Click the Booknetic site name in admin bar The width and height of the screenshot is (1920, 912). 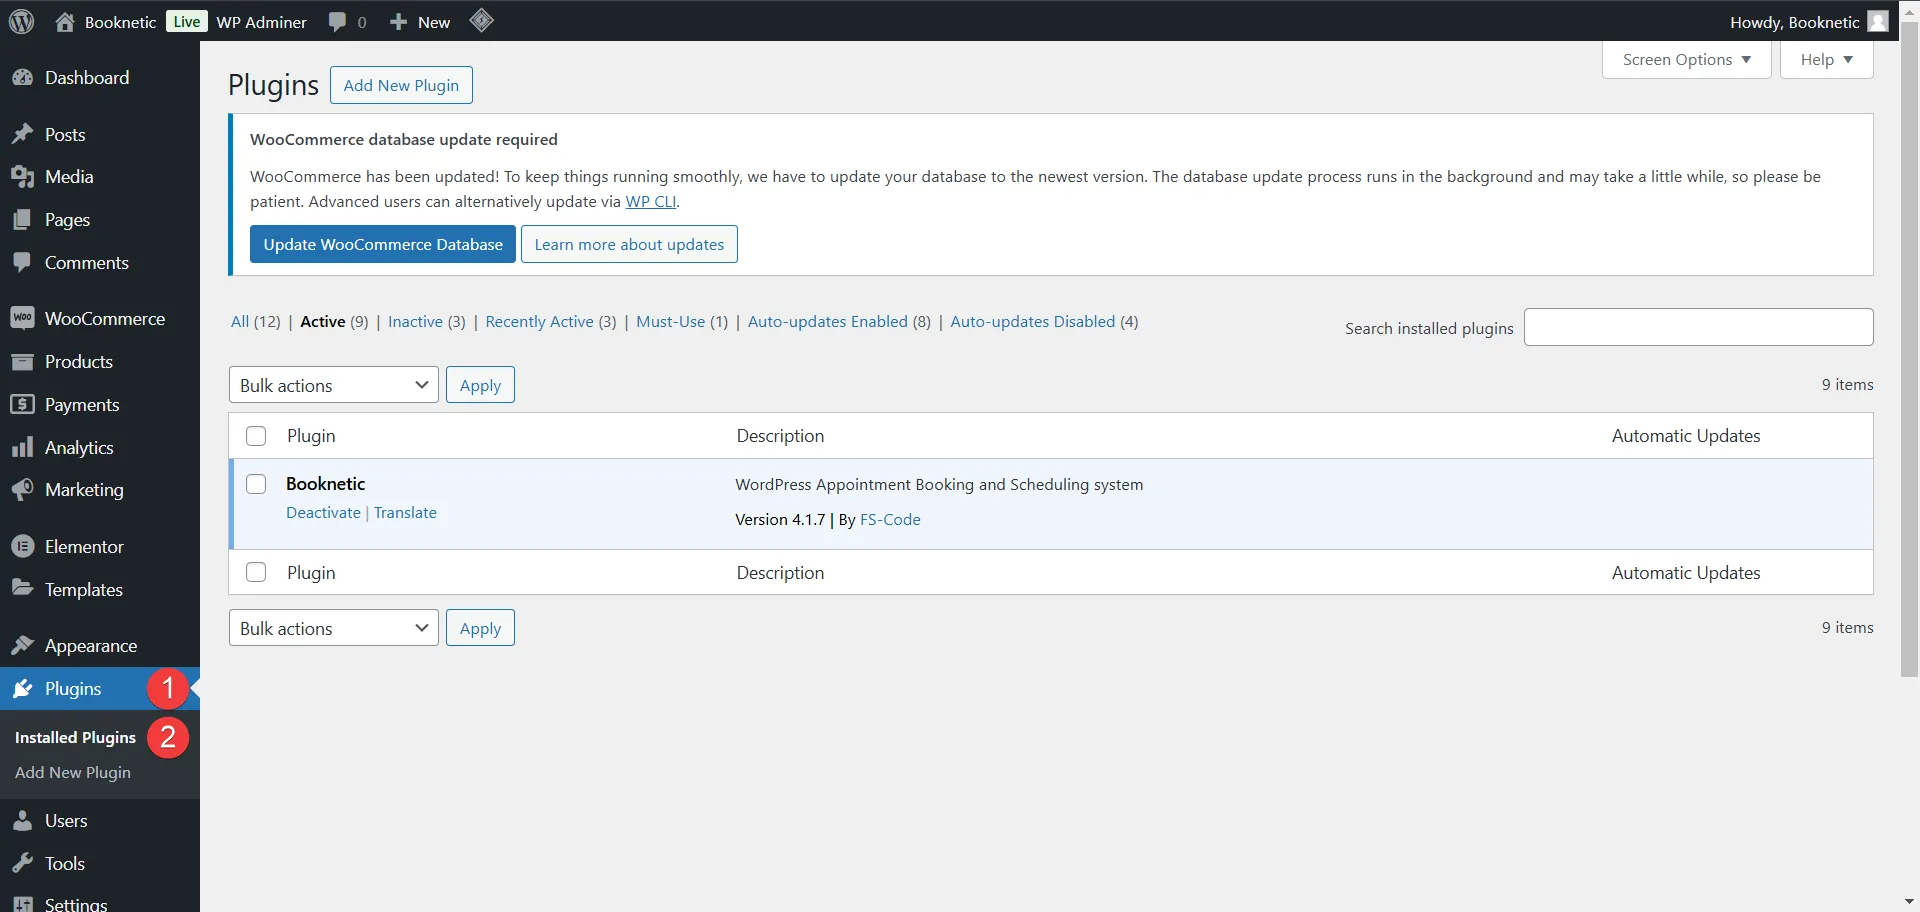point(120,22)
